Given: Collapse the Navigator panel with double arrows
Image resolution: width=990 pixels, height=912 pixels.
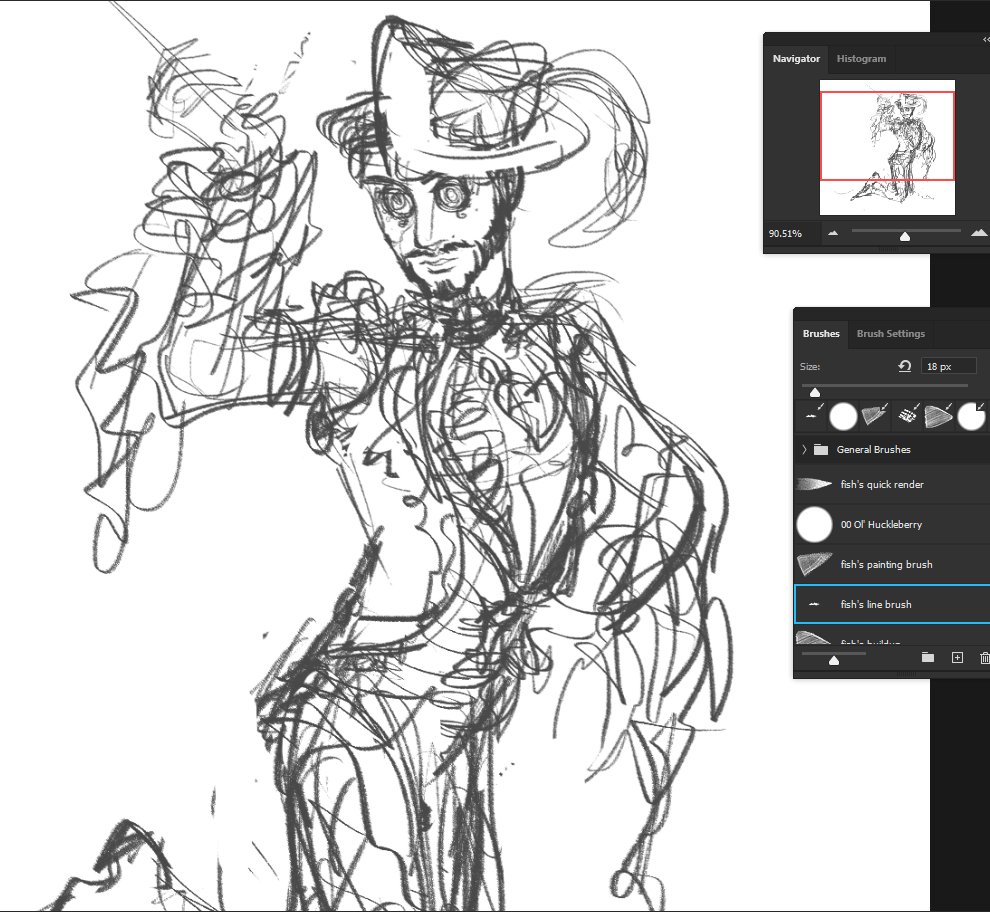Looking at the screenshot, I should coord(986,39).
